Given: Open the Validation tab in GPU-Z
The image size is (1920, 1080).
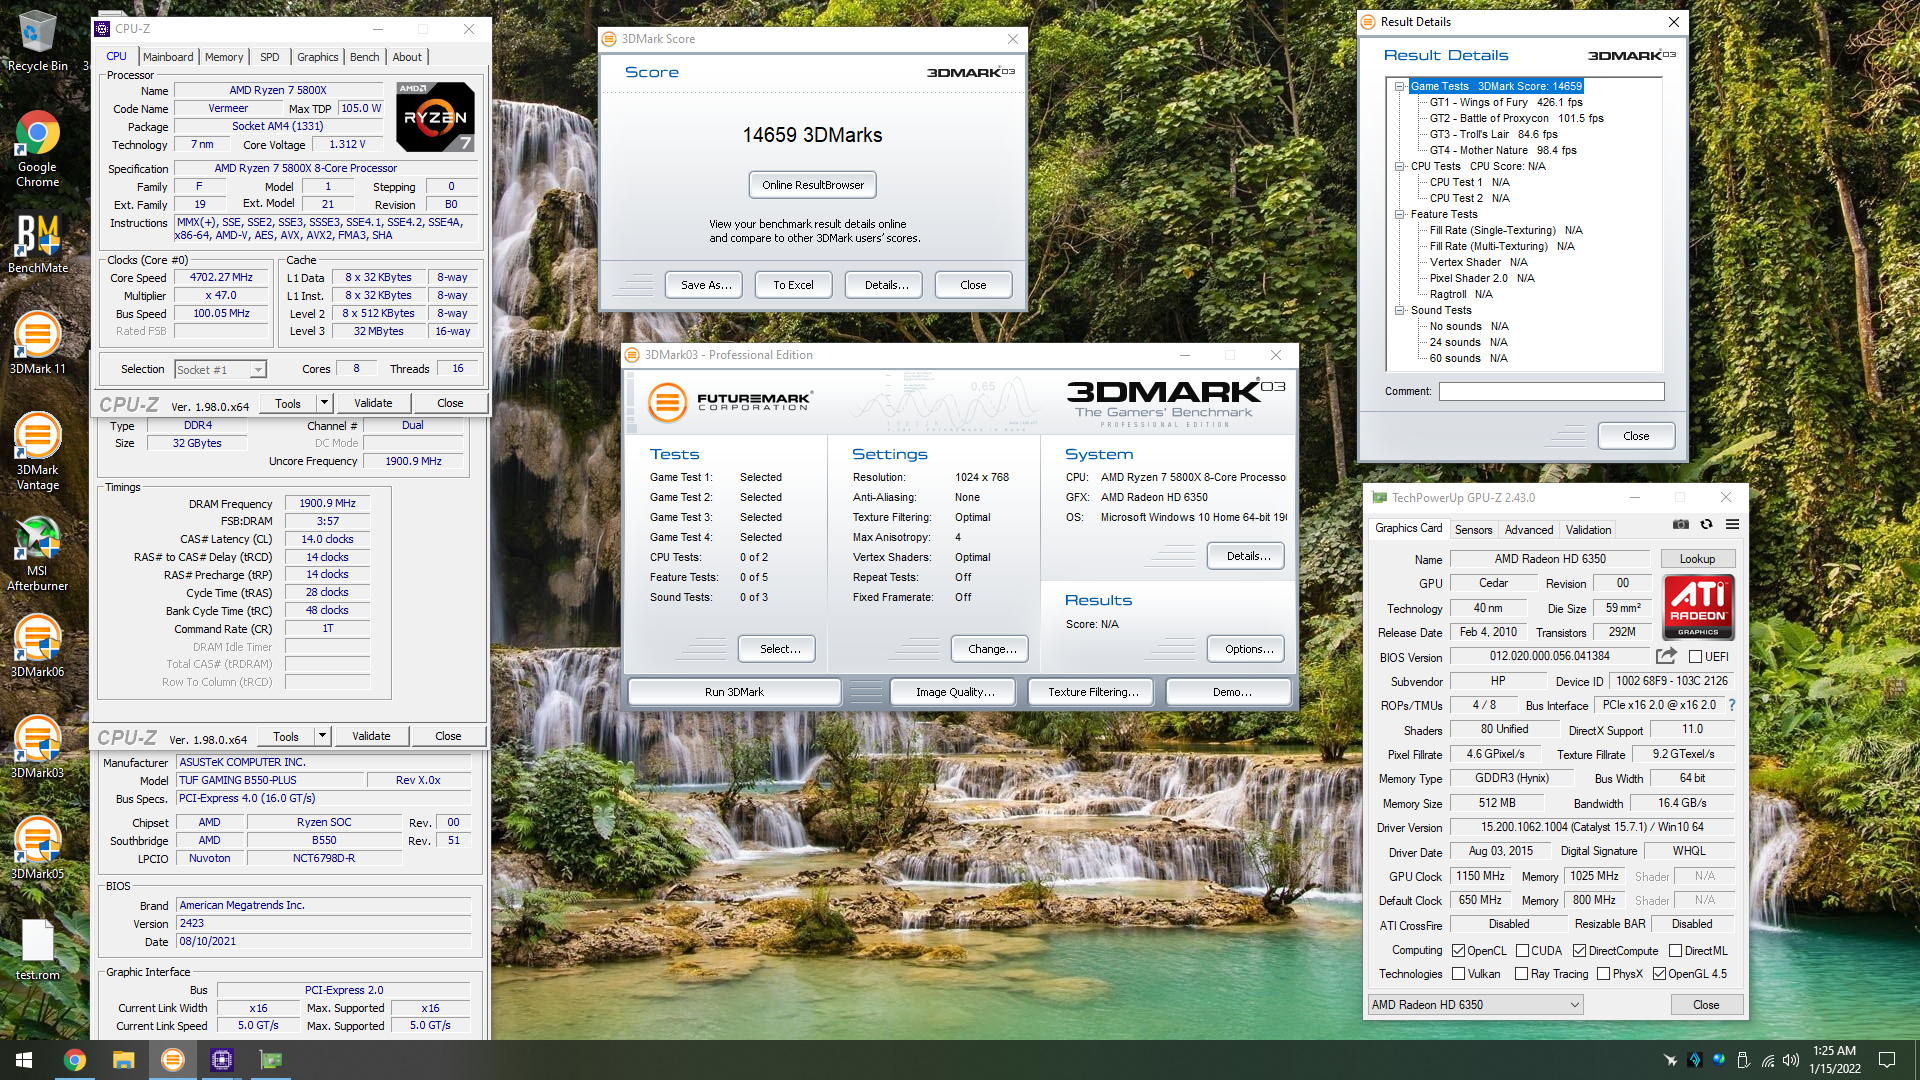Looking at the screenshot, I should [x=1588, y=530].
